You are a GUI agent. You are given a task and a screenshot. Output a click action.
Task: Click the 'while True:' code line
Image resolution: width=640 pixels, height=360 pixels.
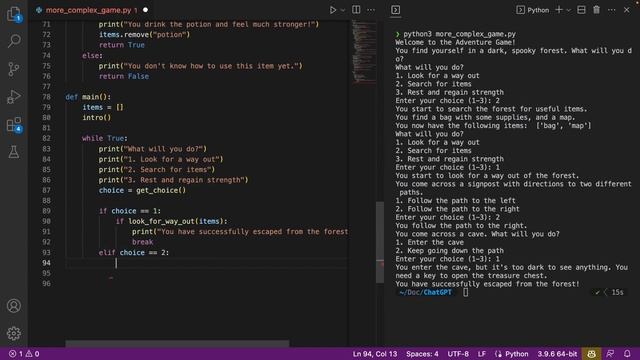click(104, 138)
